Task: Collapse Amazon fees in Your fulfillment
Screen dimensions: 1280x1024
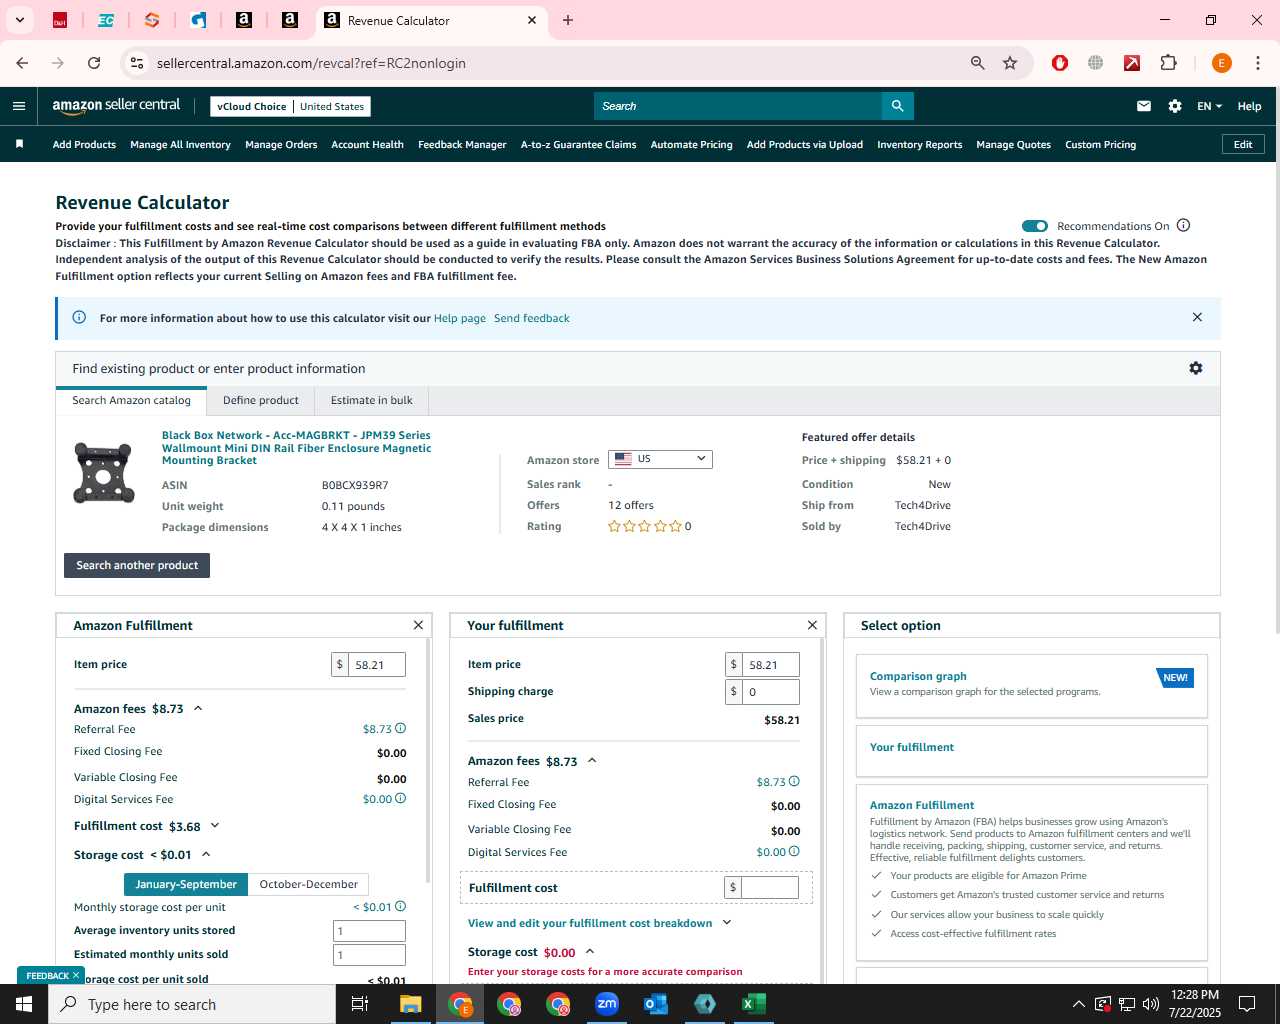Action: click(x=592, y=760)
